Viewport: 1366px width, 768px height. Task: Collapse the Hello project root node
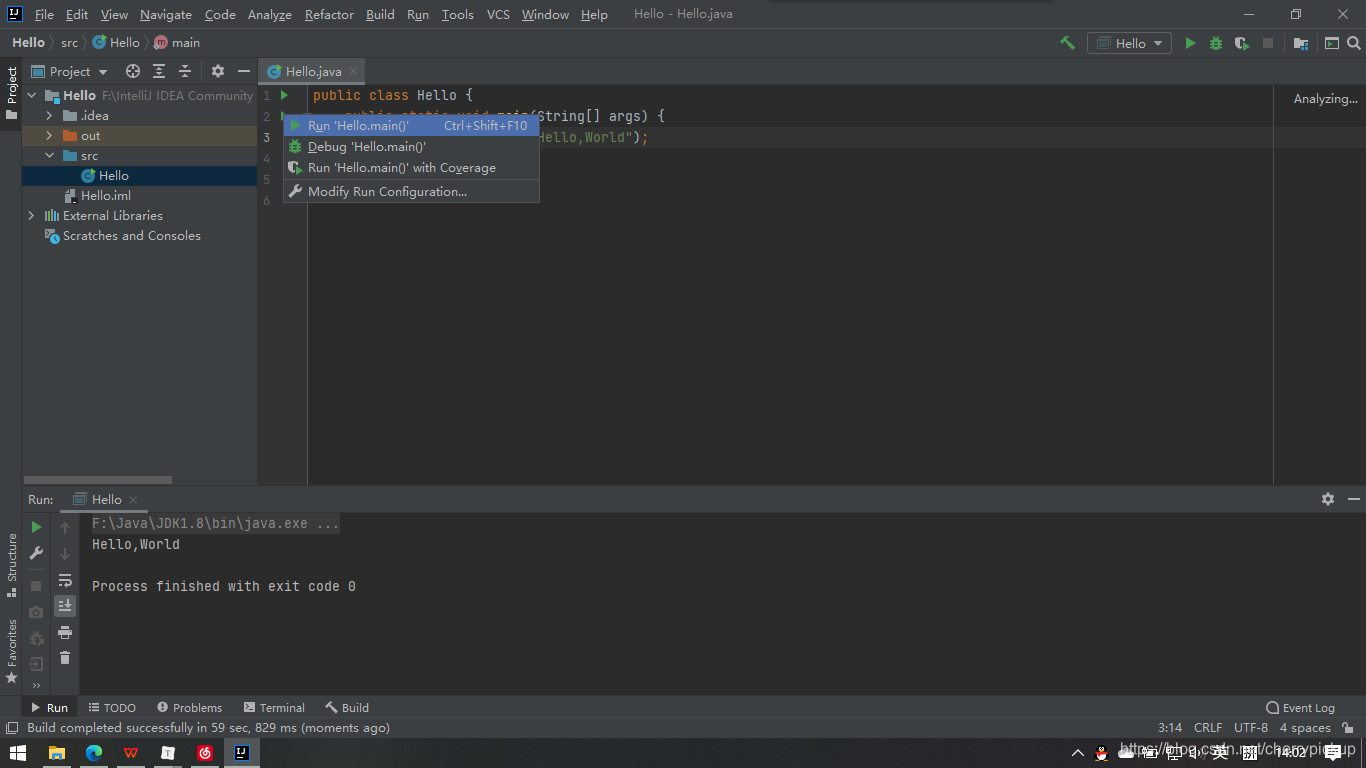31,95
